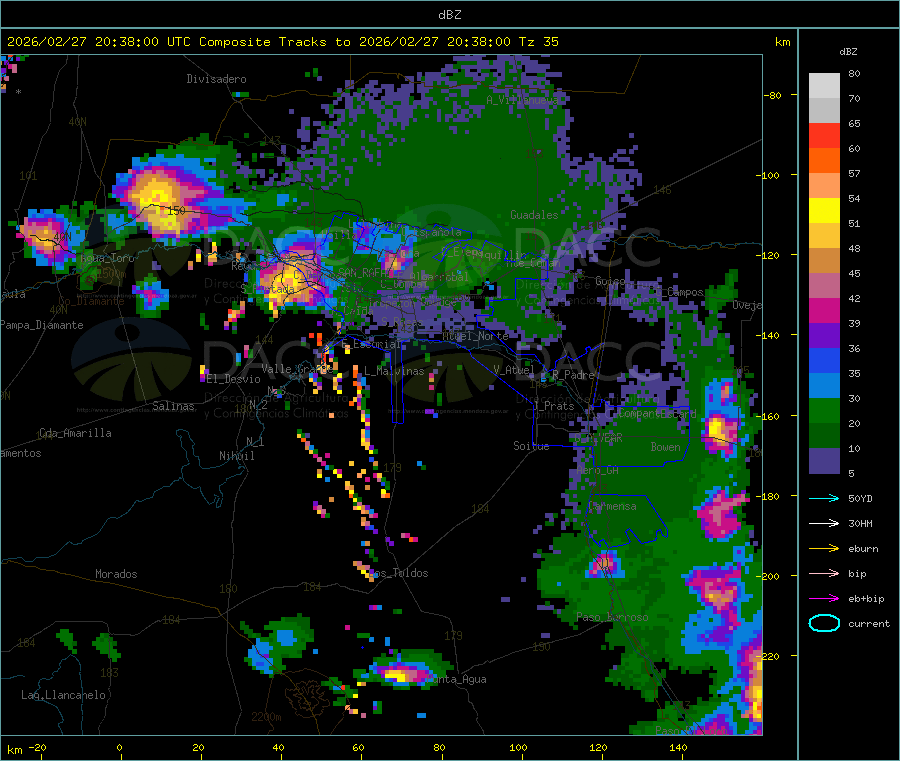The height and width of the screenshot is (761, 900).
Task: Click the 'Morados' place label
Action: point(116,574)
